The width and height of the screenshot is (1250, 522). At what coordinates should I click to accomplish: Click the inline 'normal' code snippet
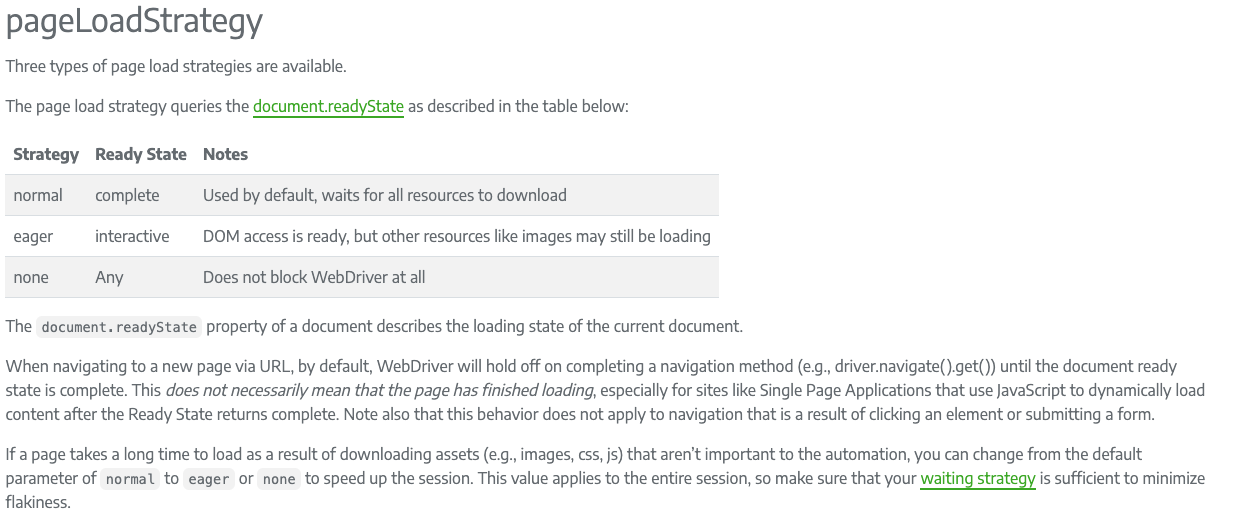tap(130, 479)
